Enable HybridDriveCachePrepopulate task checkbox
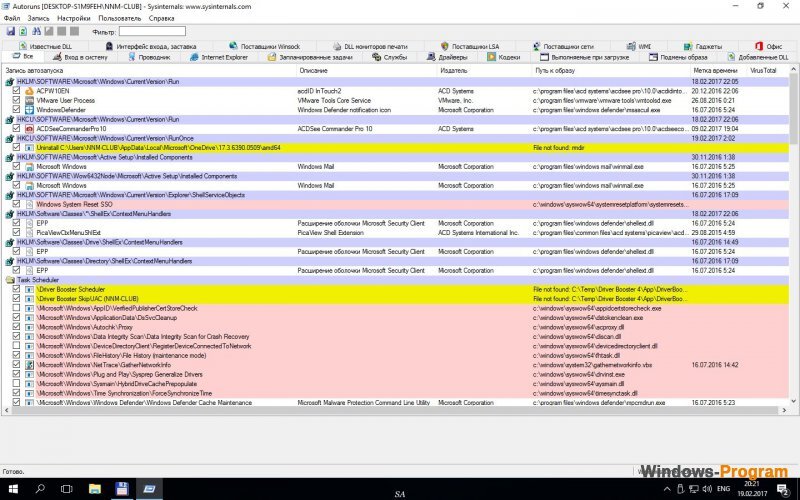This screenshot has height=500, width=800. click(x=16, y=384)
